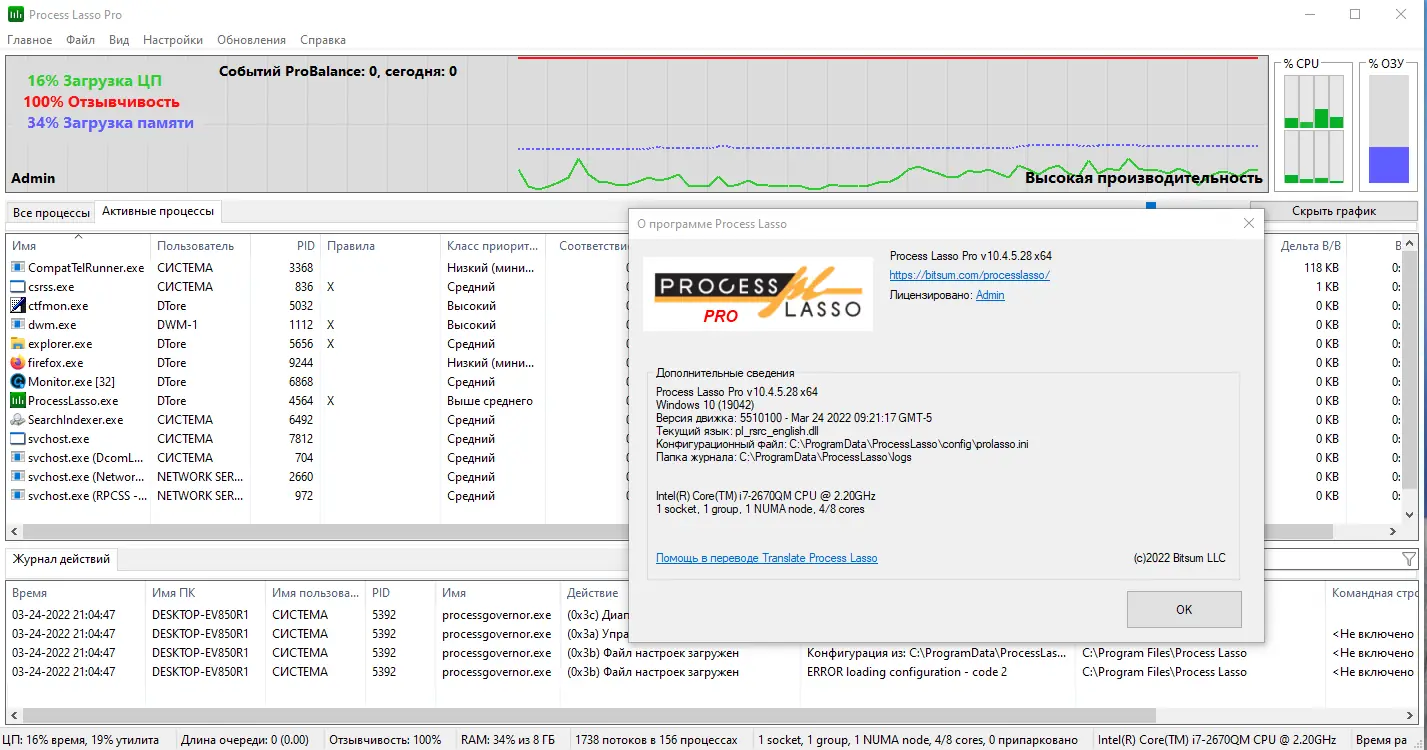Click the action log filter funnel icon

(1409, 559)
